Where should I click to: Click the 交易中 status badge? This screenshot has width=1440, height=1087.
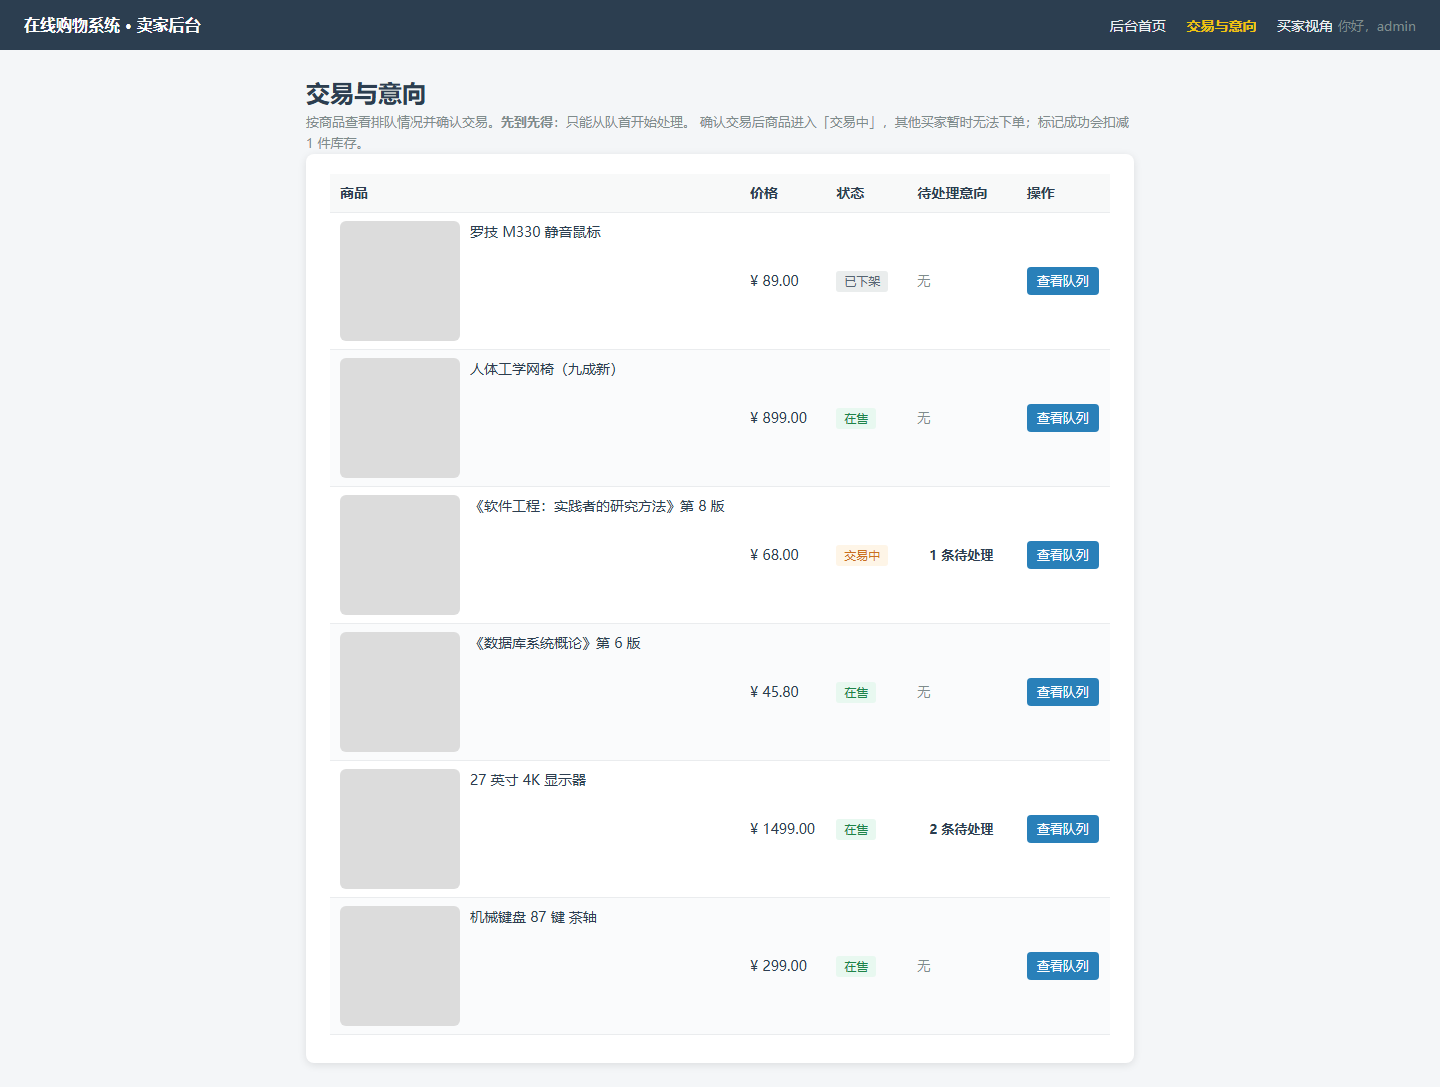pyautogui.click(x=862, y=555)
